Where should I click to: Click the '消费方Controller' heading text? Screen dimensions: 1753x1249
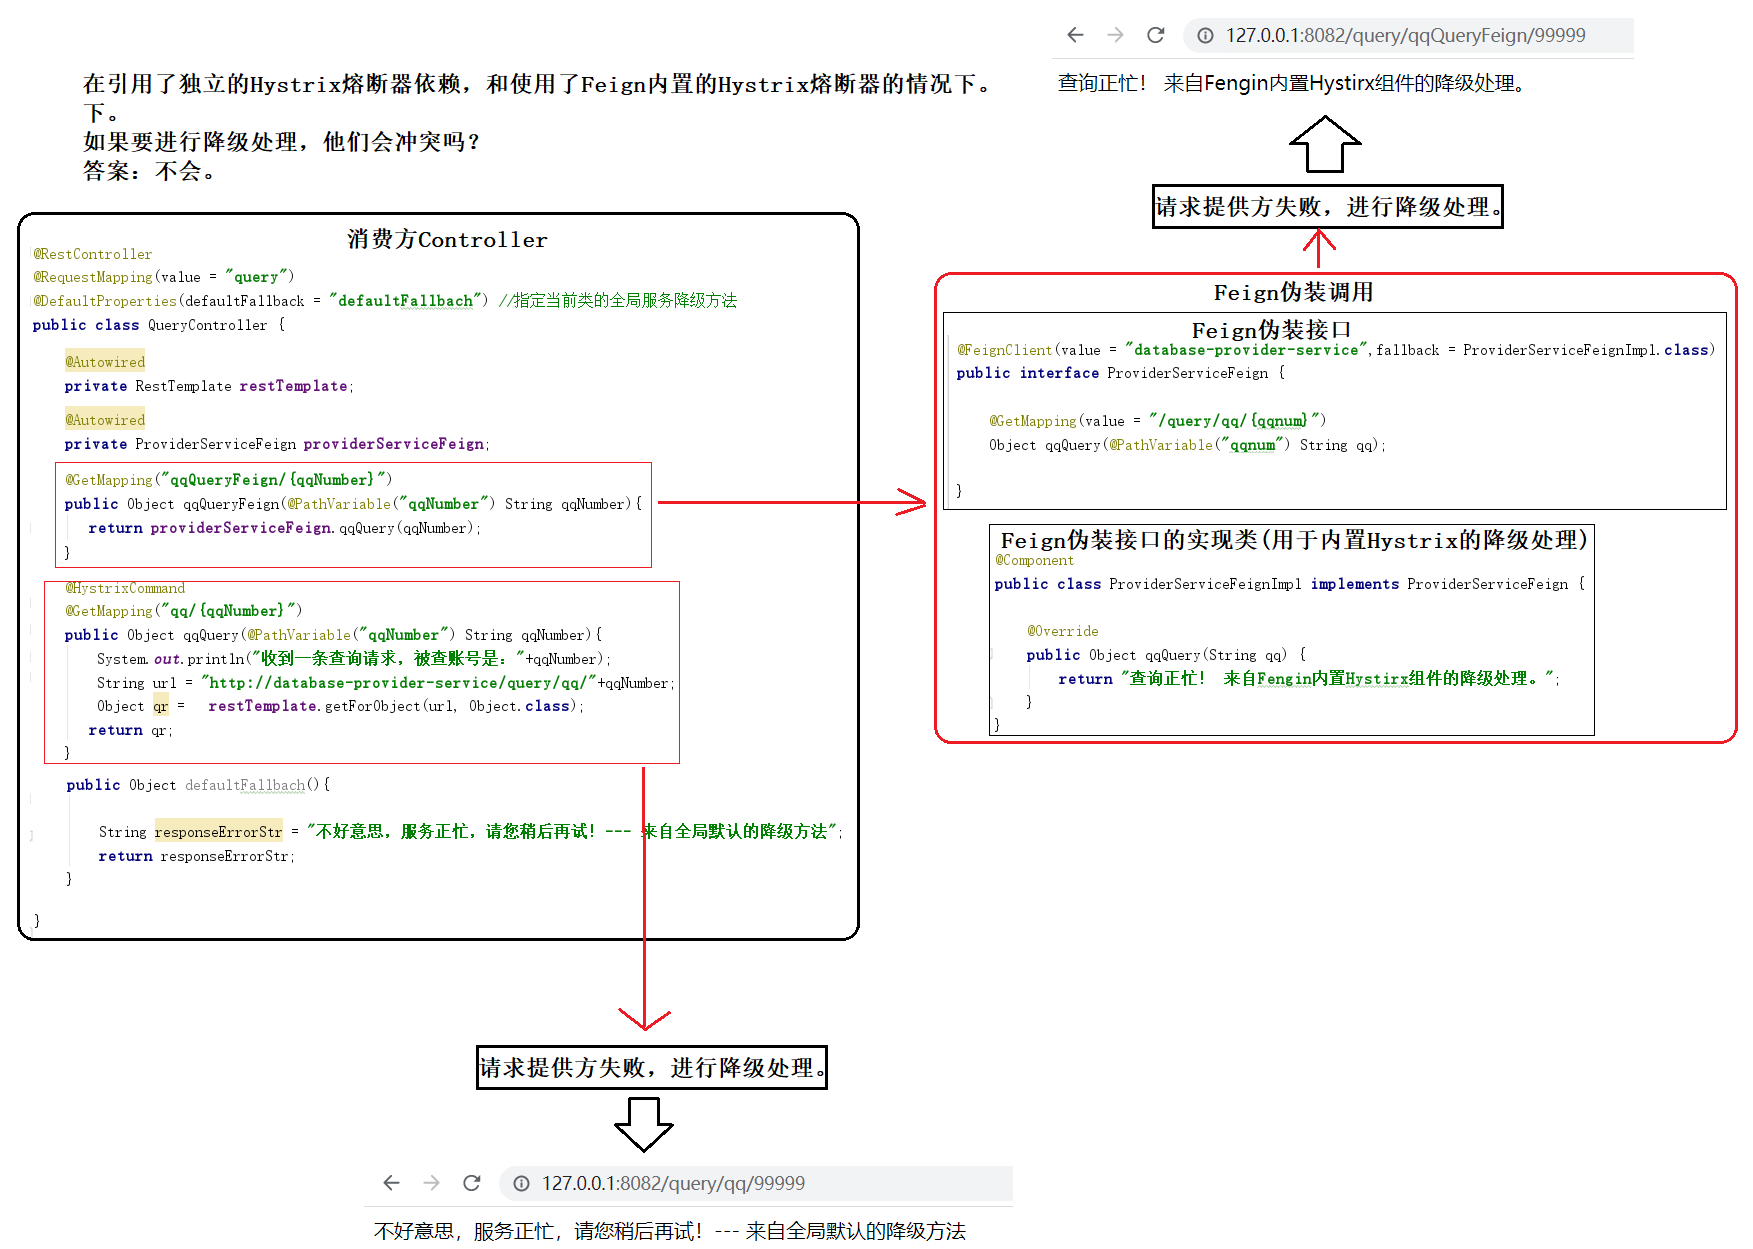(x=447, y=239)
